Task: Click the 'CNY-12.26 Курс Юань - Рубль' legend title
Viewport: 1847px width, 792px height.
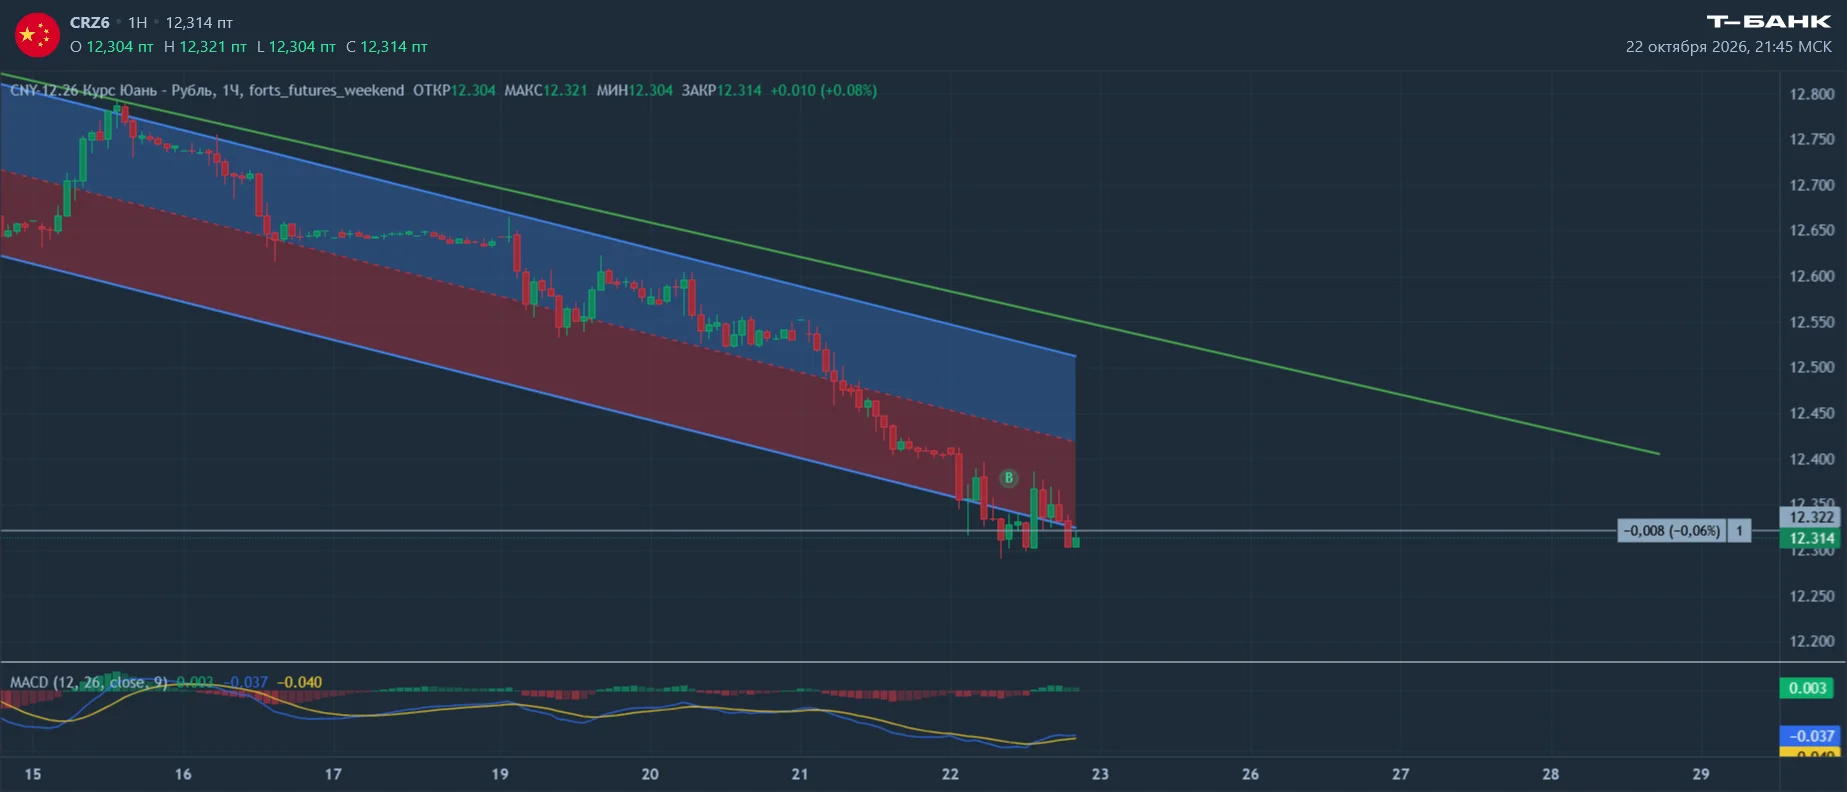Action: pyautogui.click(x=112, y=90)
